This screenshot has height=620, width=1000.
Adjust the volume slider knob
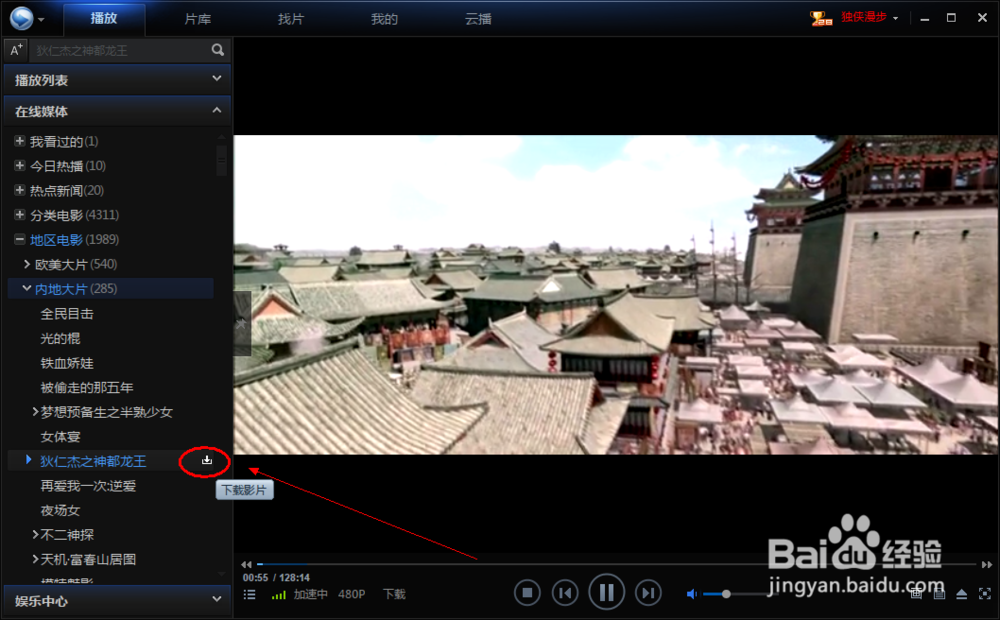coord(726,594)
